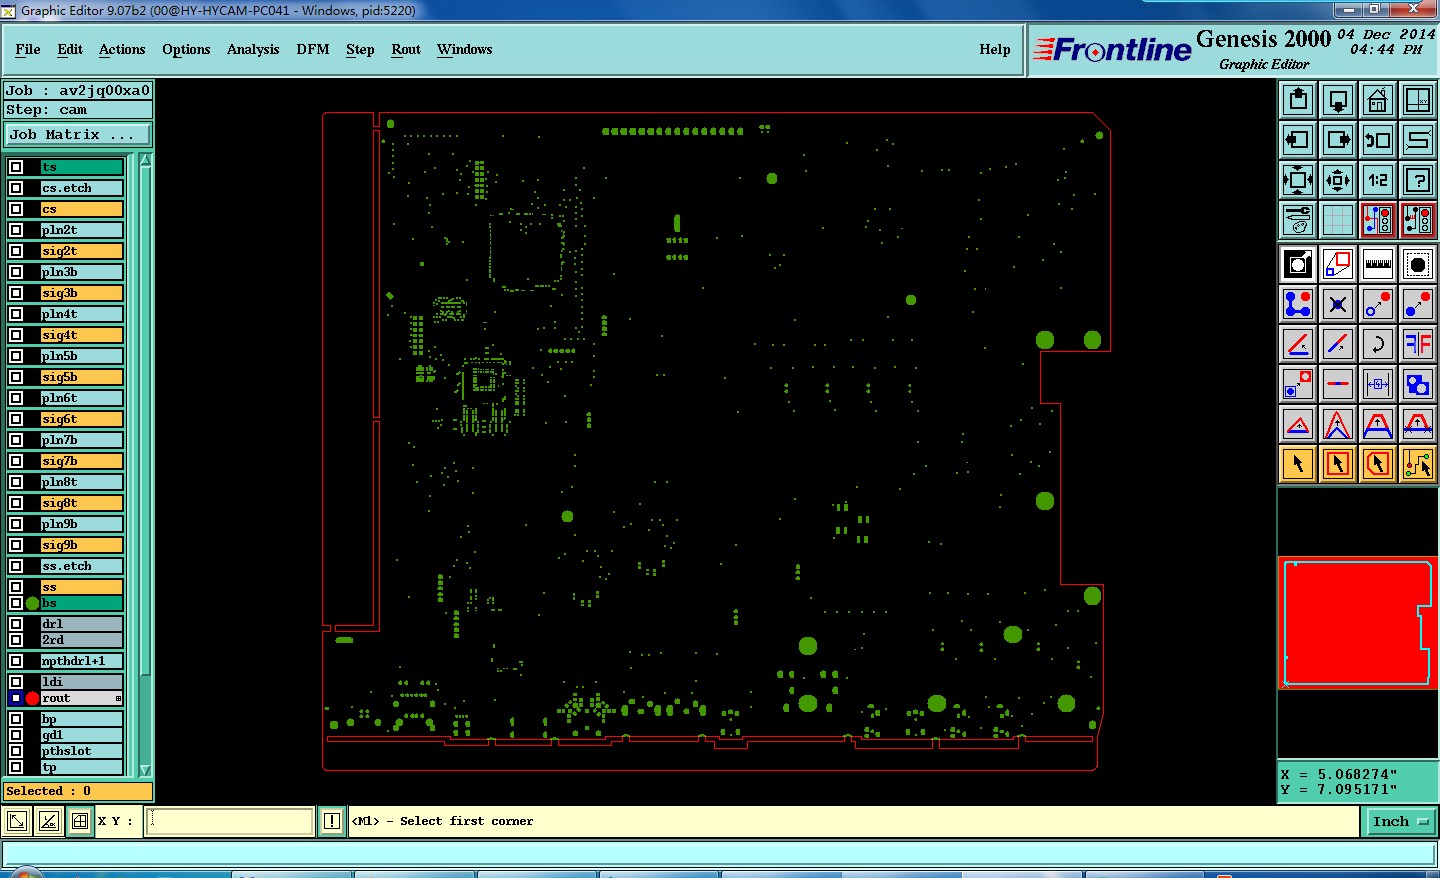Click the home view icon

pos(1378,100)
